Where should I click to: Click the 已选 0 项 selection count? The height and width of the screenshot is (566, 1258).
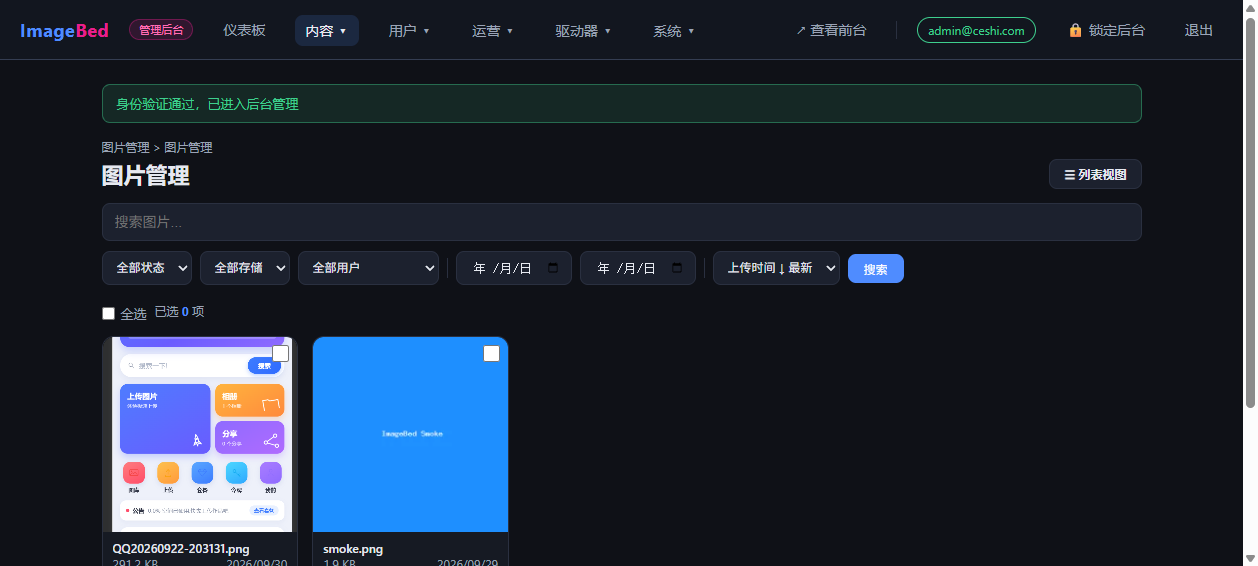(180, 312)
